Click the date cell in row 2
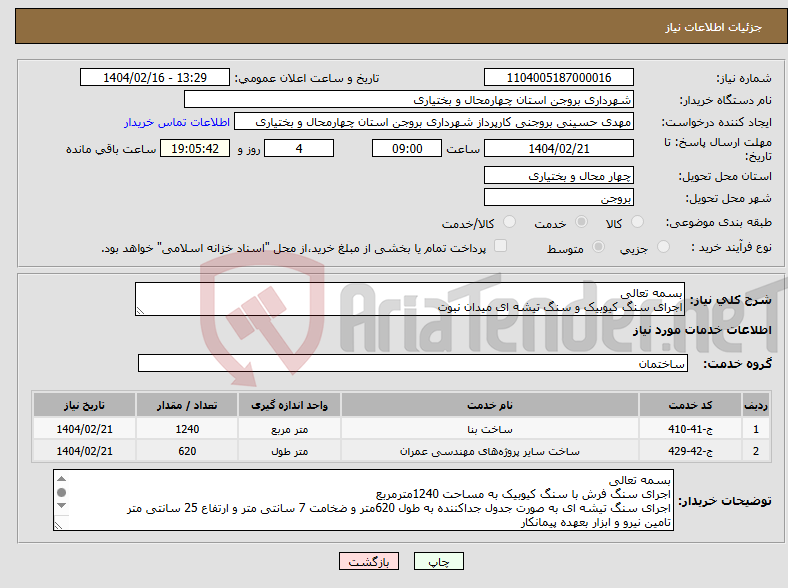Image resolution: width=788 pixels, height=588 pixels. tap(84, 451)
